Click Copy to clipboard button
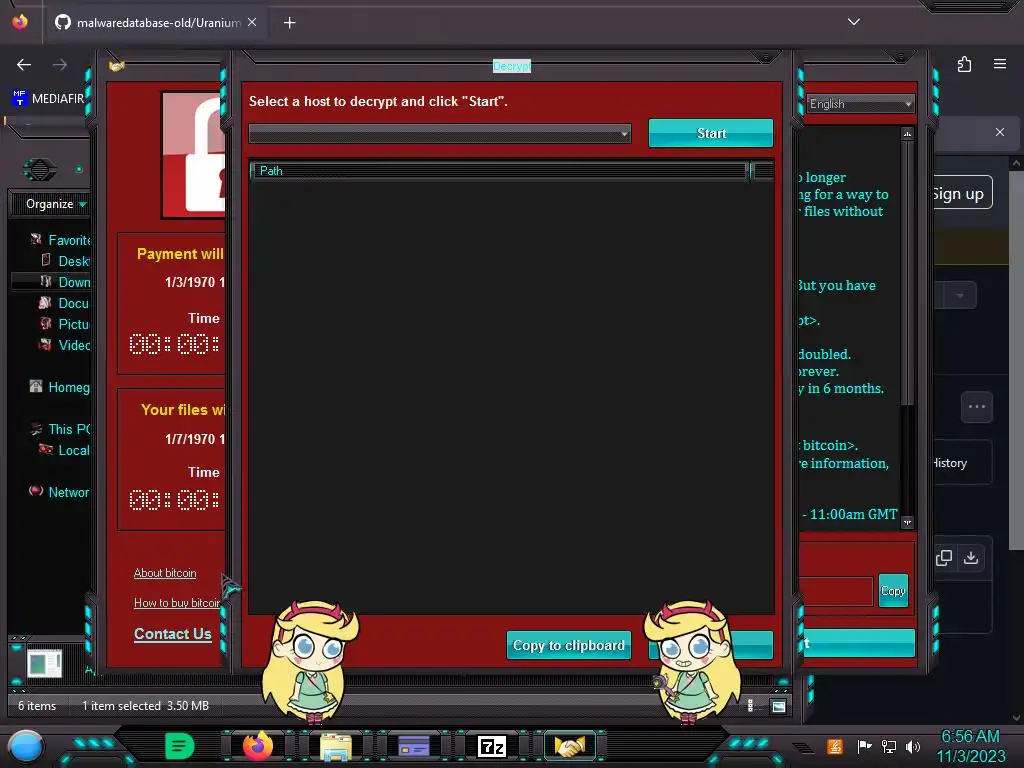 click(568, 645)
